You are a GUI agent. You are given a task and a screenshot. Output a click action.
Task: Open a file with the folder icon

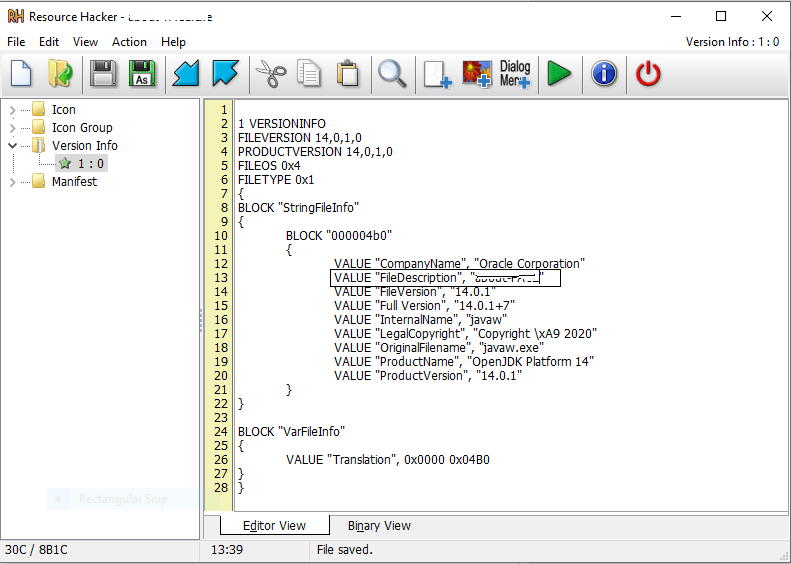click(x=60, y=74)
